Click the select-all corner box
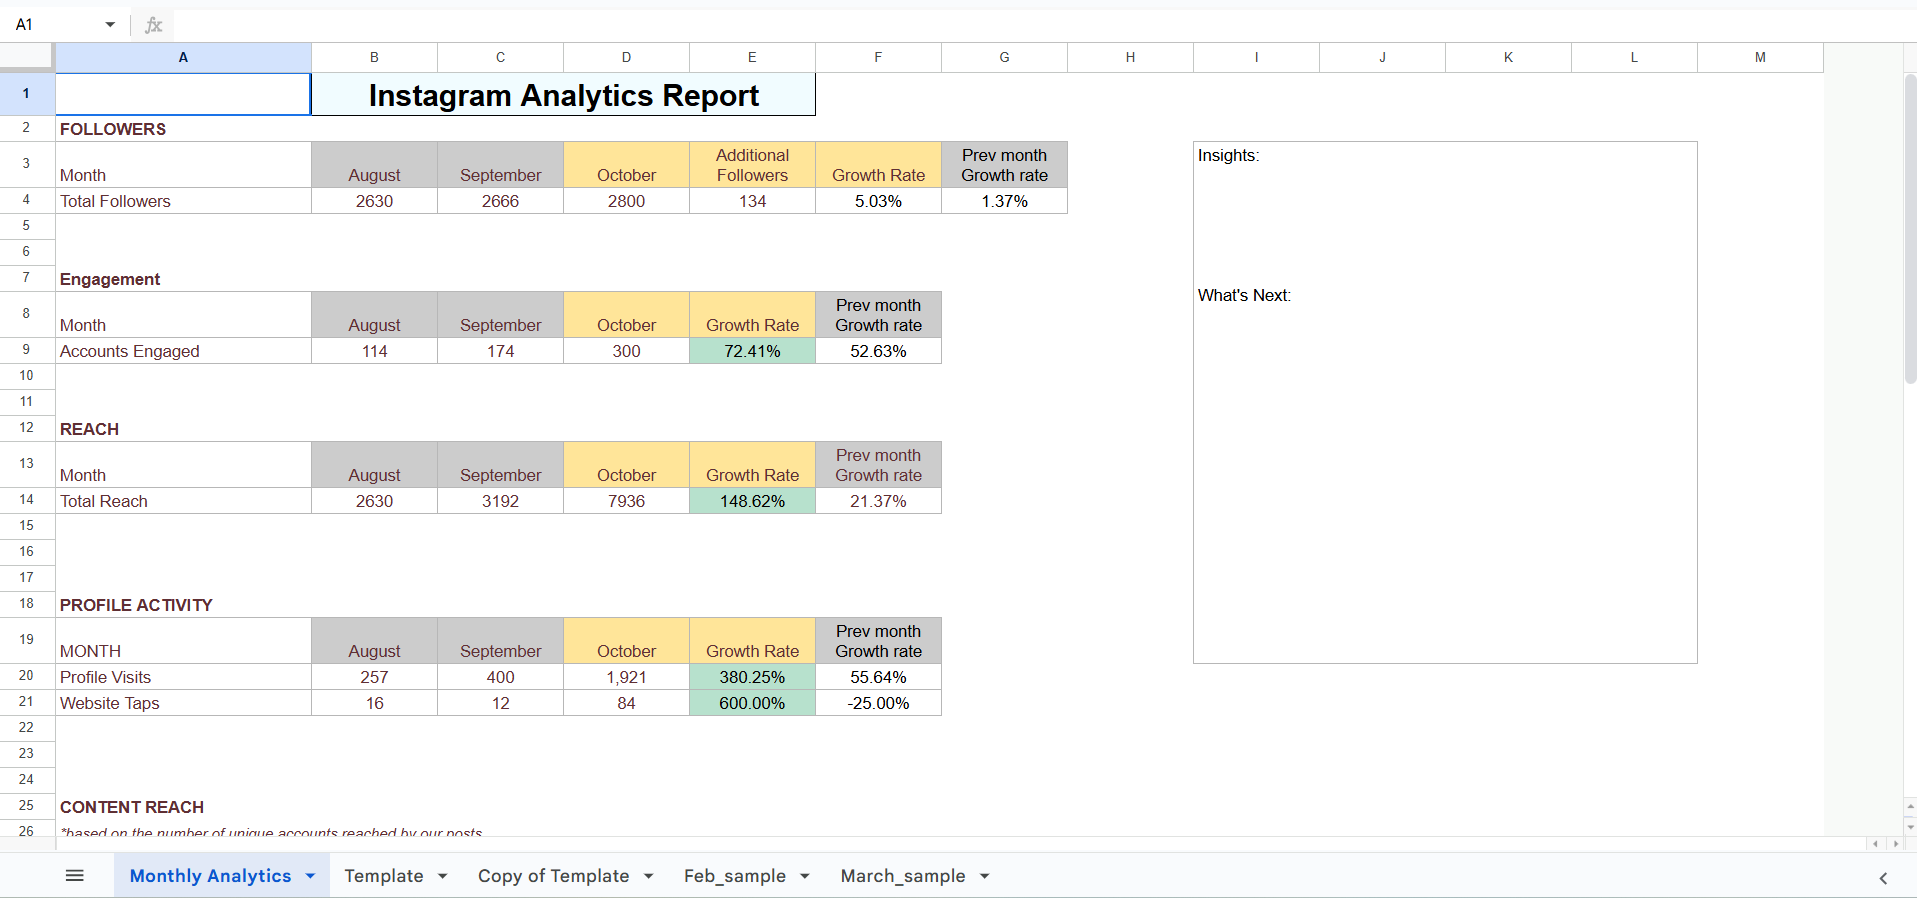The image size is (1917, 898). (x=27, y=57)
